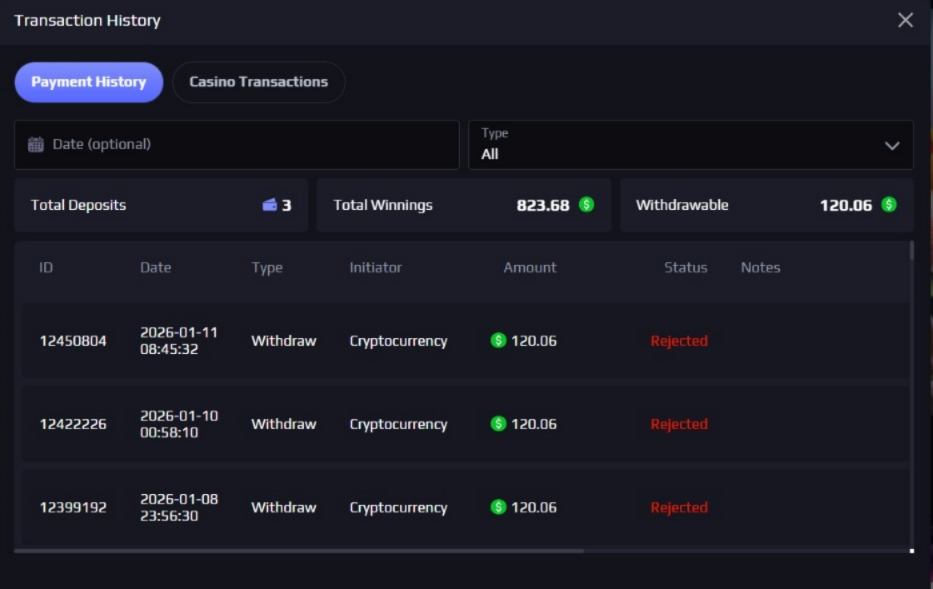Screen dimensions: 933x589
Task: Click the coin icon in transaction 12450804 row
Action: coord(498,341)
